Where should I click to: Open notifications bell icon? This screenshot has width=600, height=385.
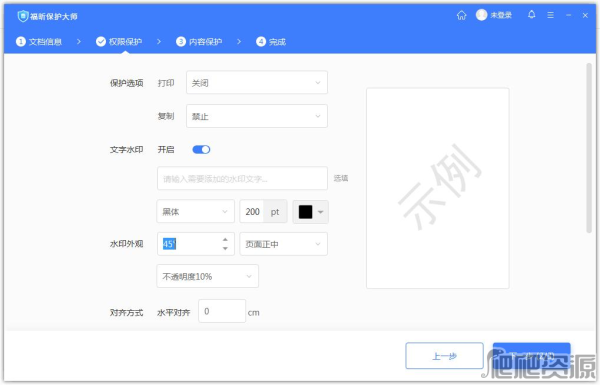pos(532,15)
